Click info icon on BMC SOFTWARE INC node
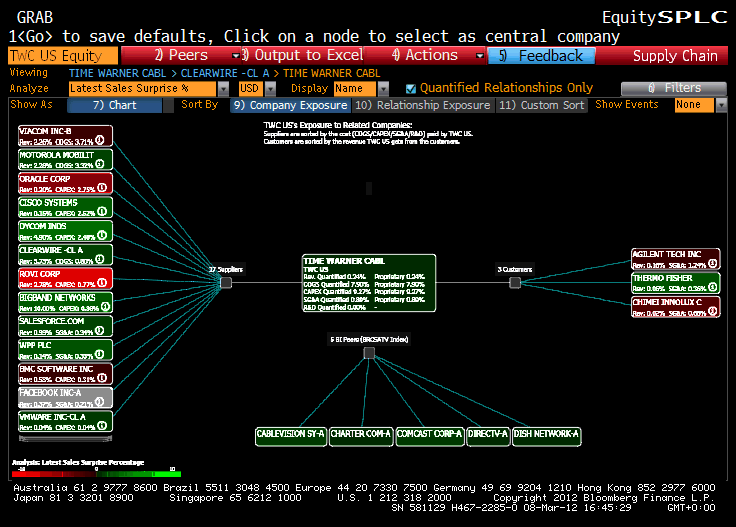The width and height of the screenshot is (736, 527). [x=102, y=378]
